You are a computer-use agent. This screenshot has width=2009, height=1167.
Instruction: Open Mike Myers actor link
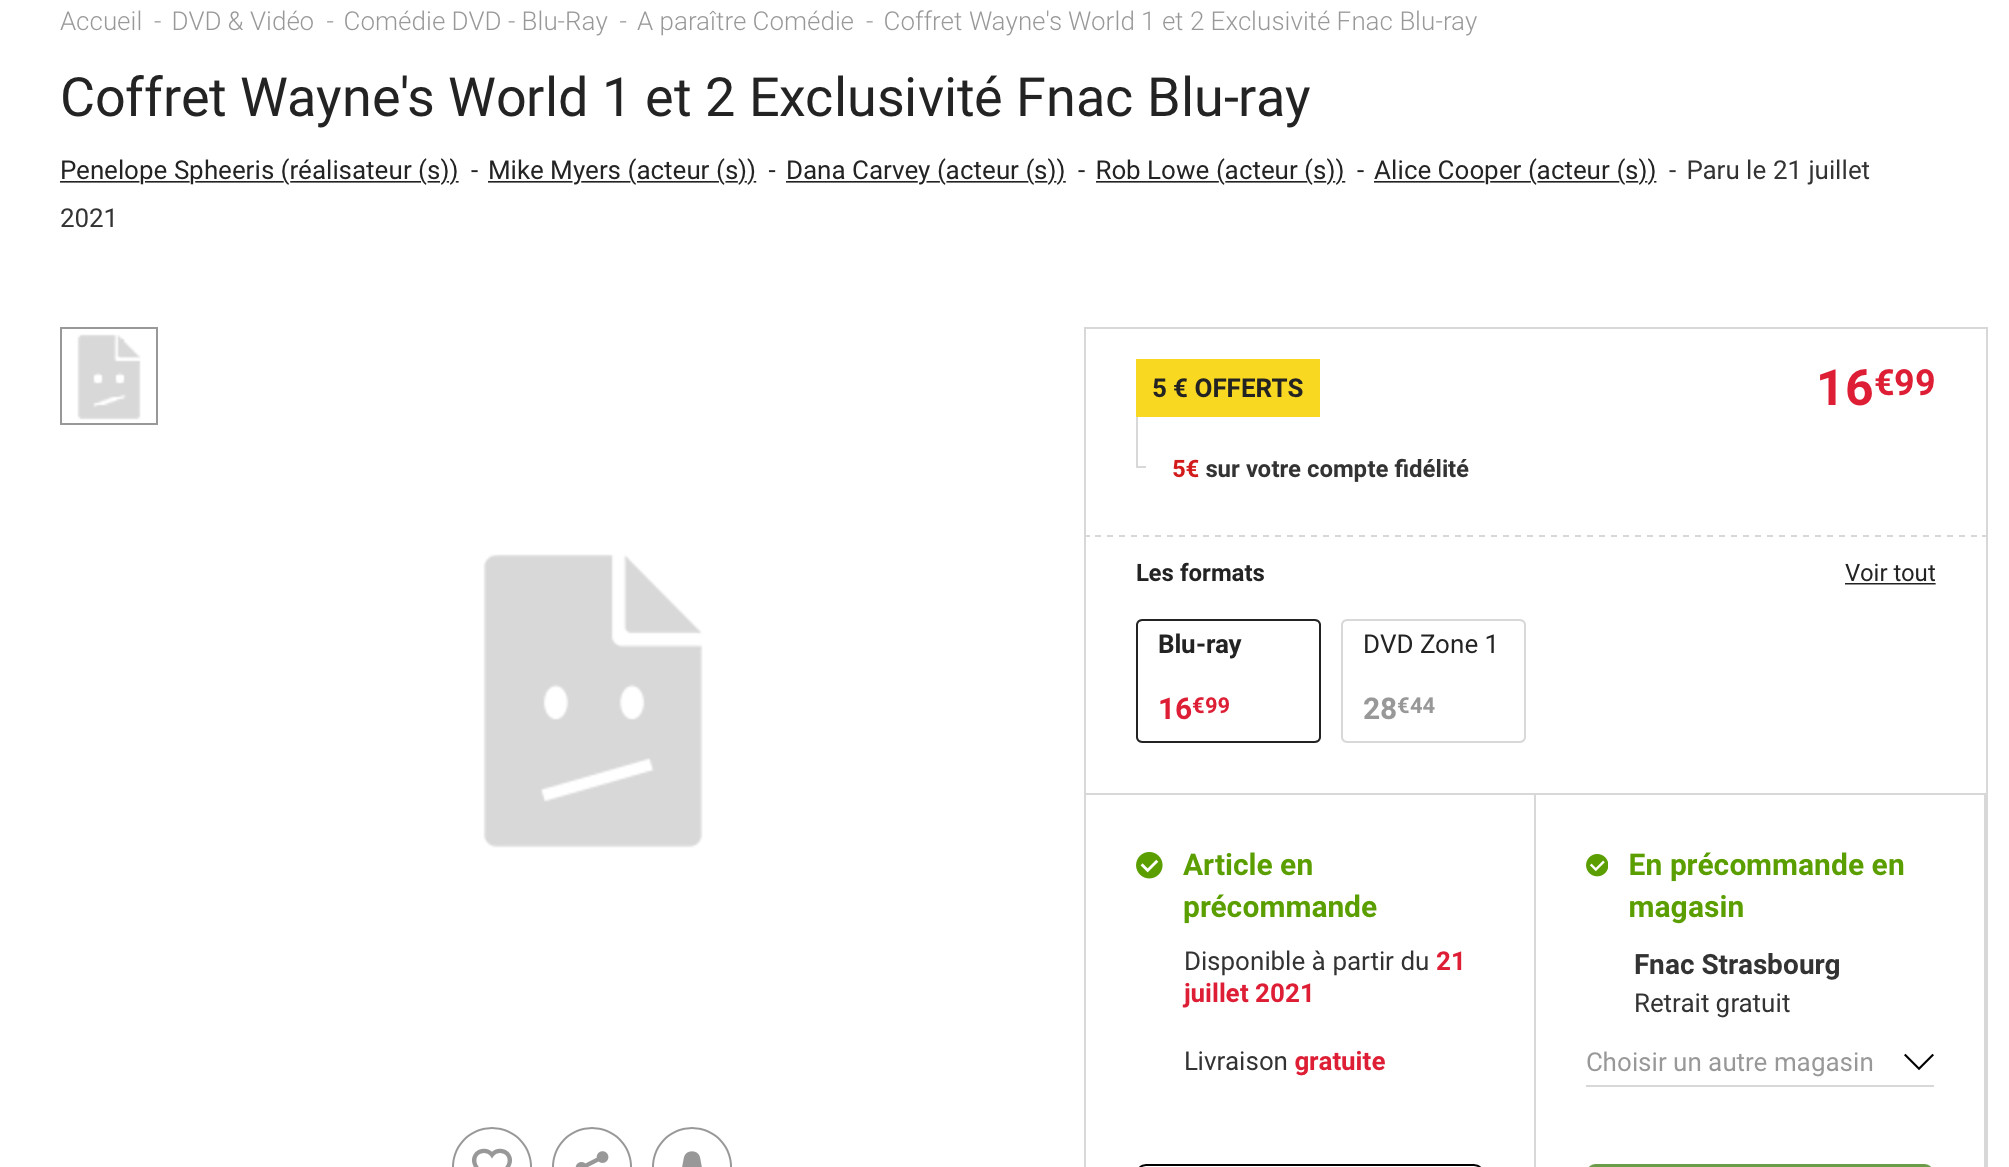pyautogui.click(x=622, y=170)
